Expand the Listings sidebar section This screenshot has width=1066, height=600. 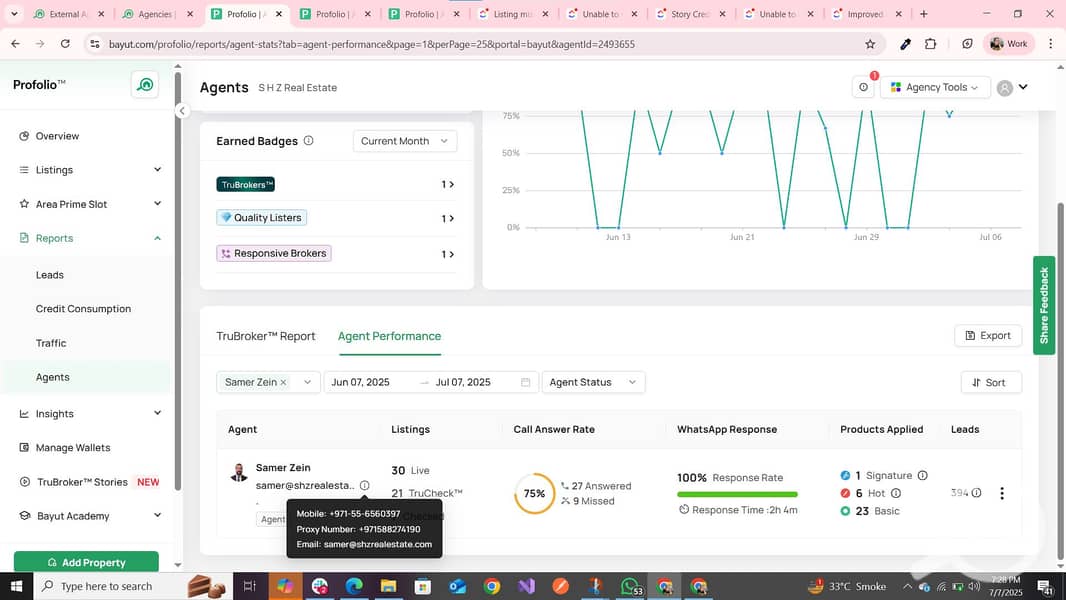click(158, 170)
